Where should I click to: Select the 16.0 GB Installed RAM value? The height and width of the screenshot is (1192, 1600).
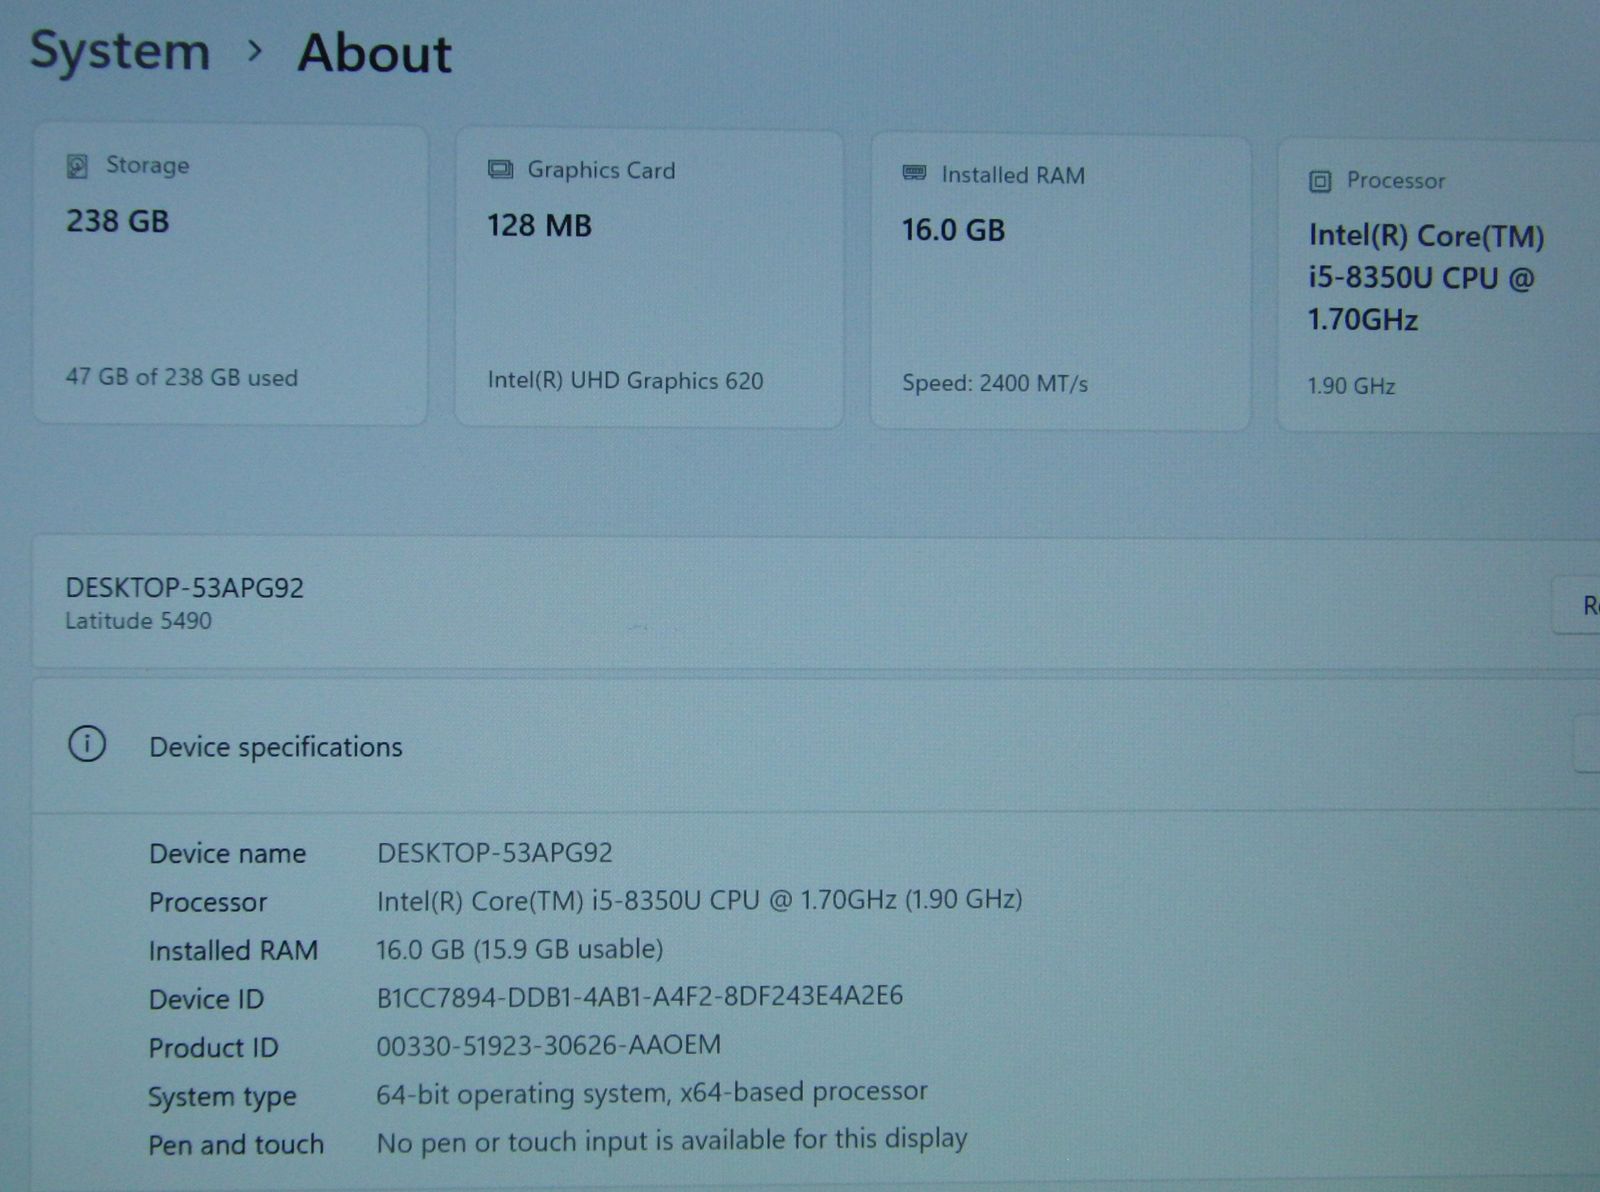[953, 231]
